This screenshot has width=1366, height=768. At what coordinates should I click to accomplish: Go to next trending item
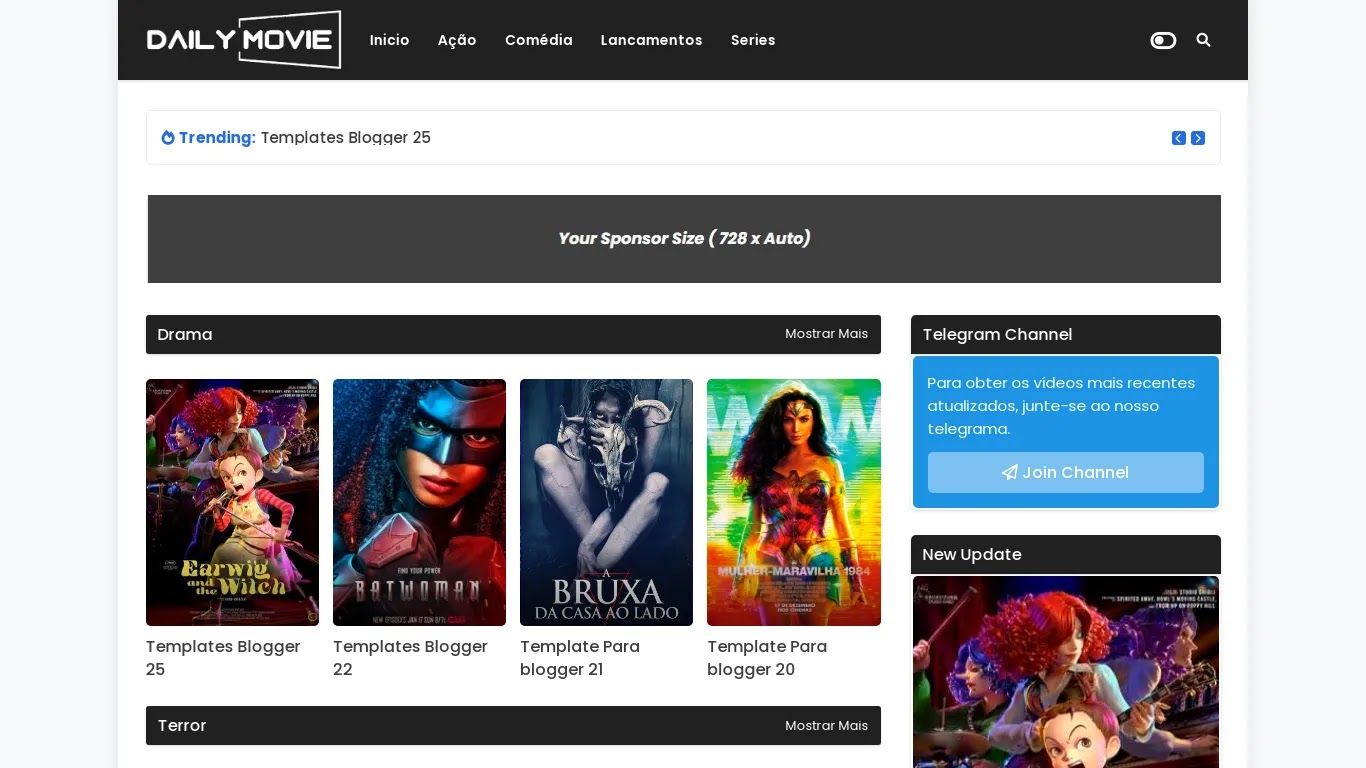(1198, 138)
